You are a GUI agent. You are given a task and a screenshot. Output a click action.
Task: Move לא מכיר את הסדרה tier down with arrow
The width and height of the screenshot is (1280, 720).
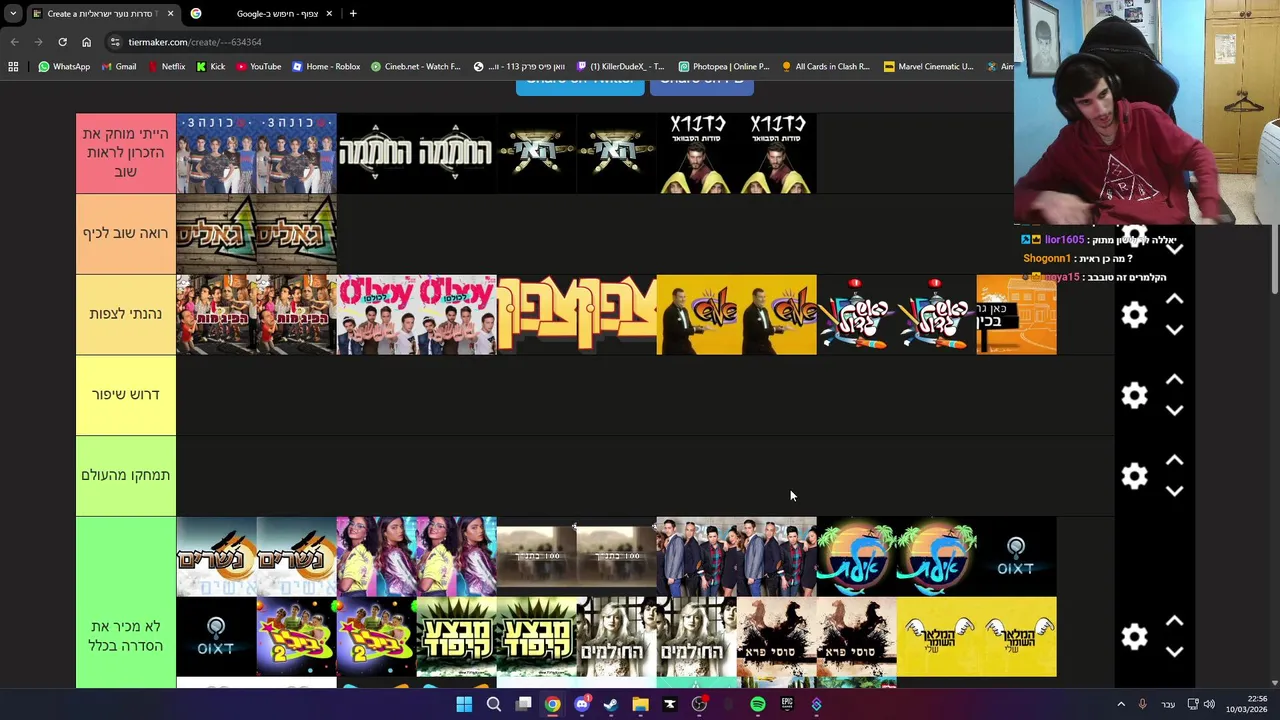(x=1175, y=652)
